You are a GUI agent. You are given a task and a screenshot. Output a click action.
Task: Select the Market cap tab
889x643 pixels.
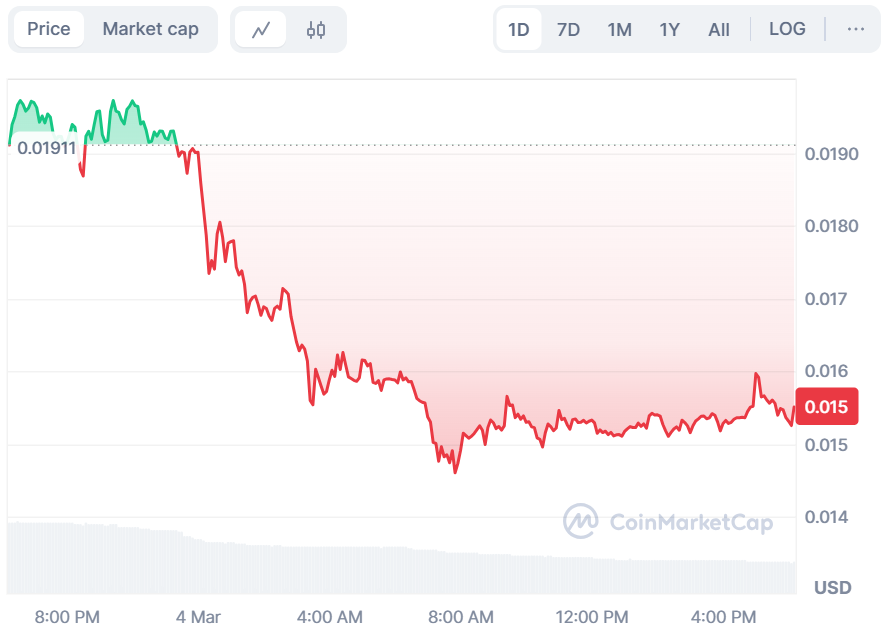tap(150, 29)
